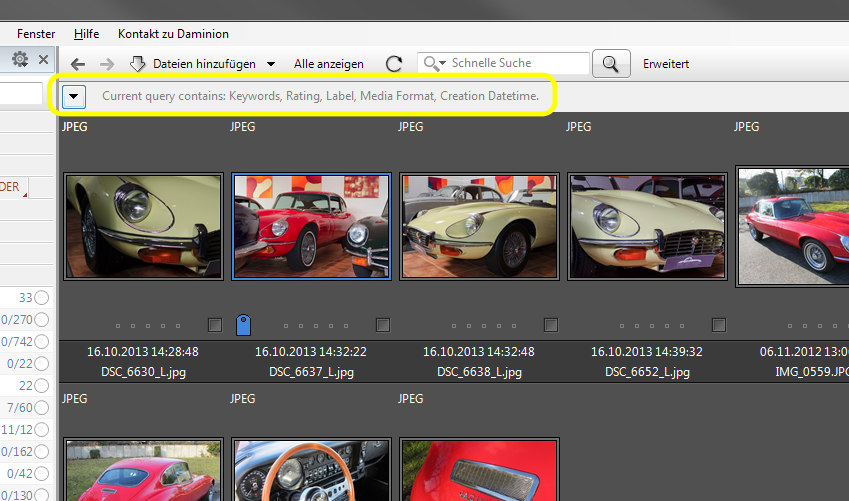Click the Dateien hinzufügen hand icon

[x=138, y=64]
